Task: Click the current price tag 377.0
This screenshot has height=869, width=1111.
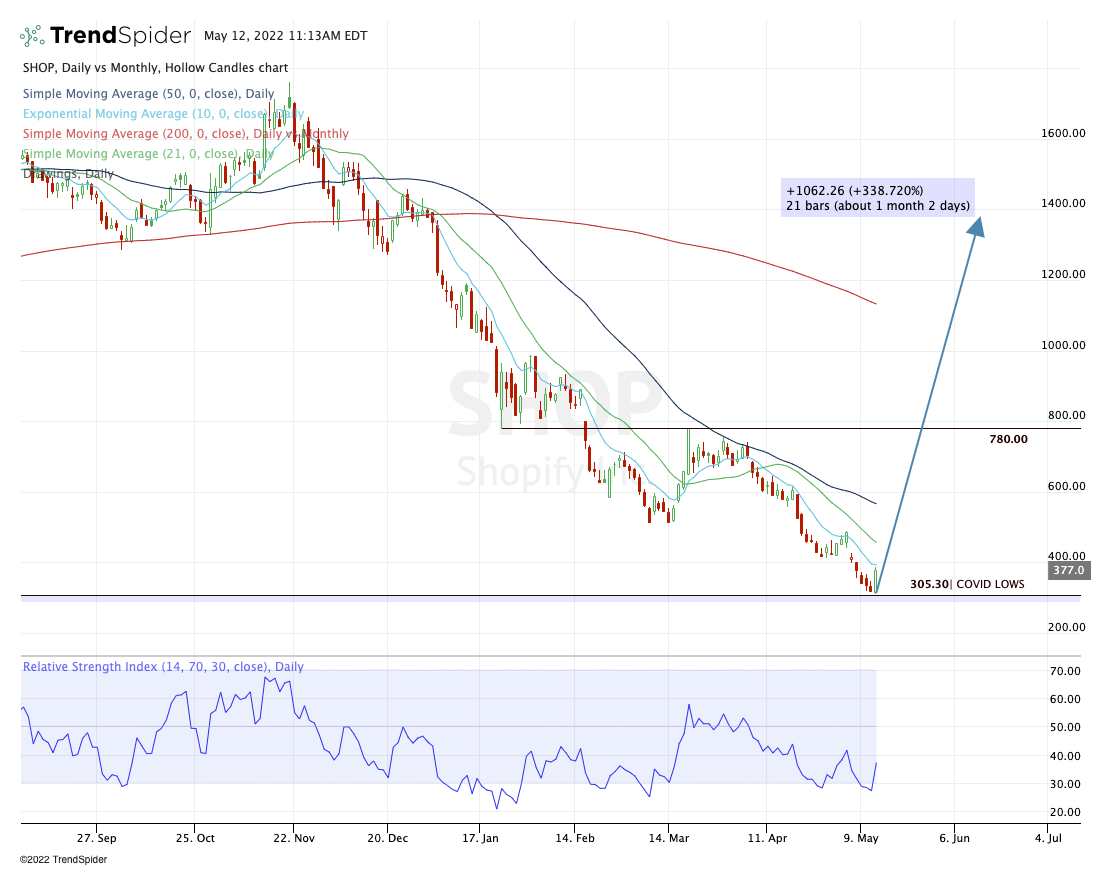Action: (1068, 570)
